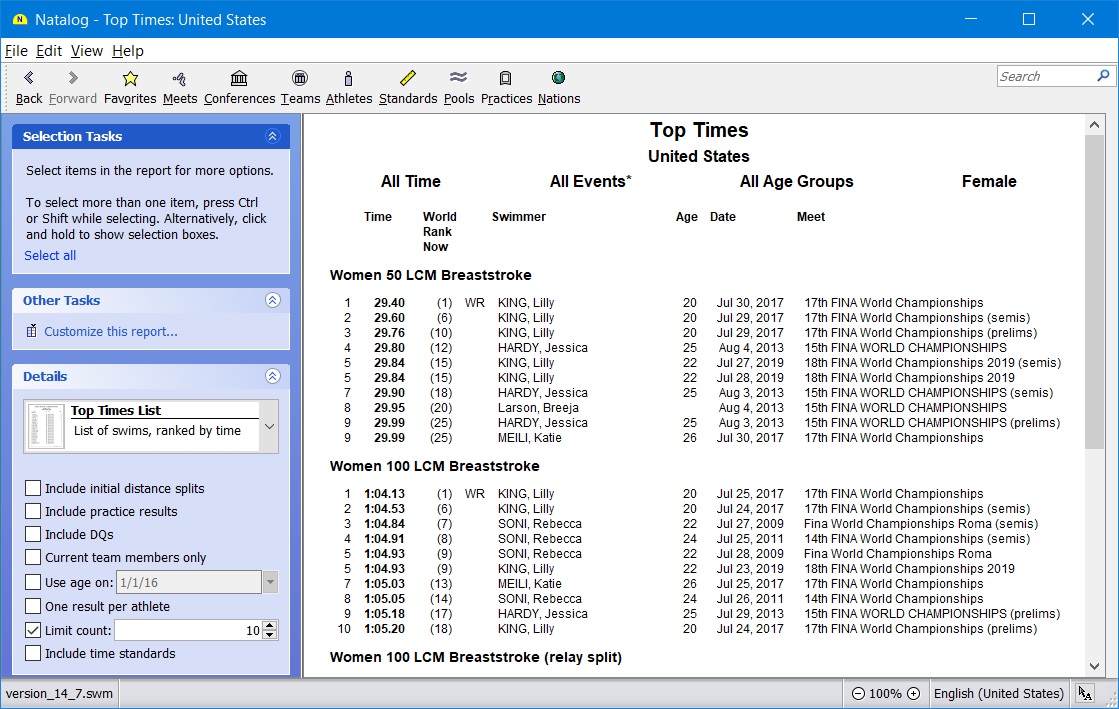This screenshot has width=1119, height=709.
Task: Check One result per athlete
Action: point(34,607)
